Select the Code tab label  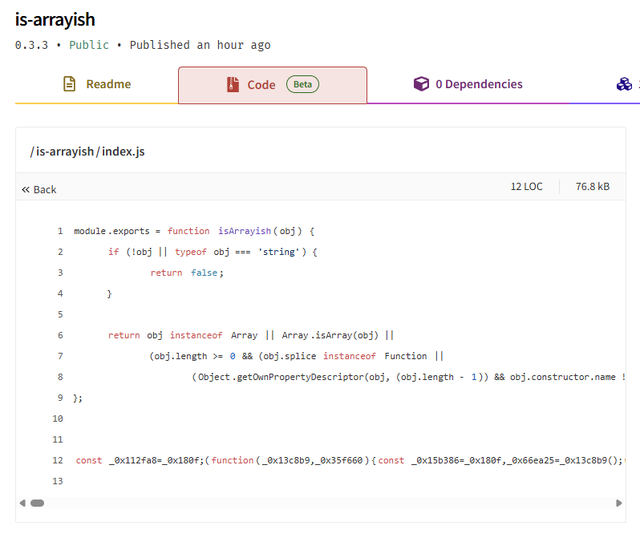point(261,85)
